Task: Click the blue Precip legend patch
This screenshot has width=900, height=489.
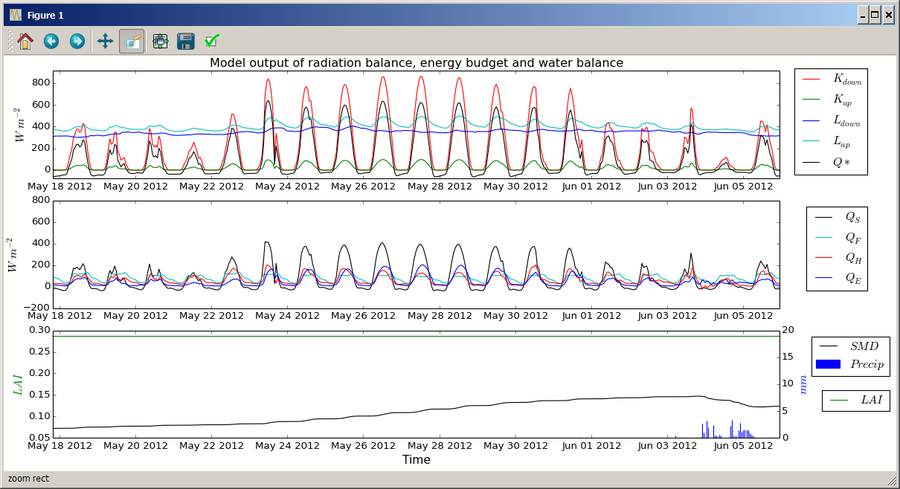Action: coord(828,364)
